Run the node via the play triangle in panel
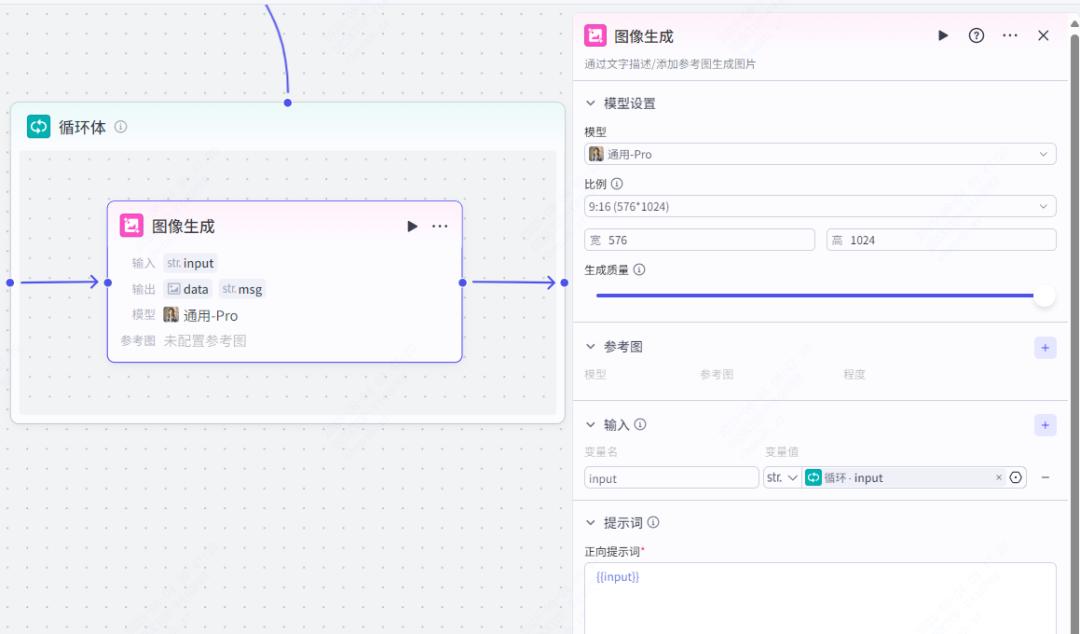This screenshot has height=634, width=1080. pos(942,35)
